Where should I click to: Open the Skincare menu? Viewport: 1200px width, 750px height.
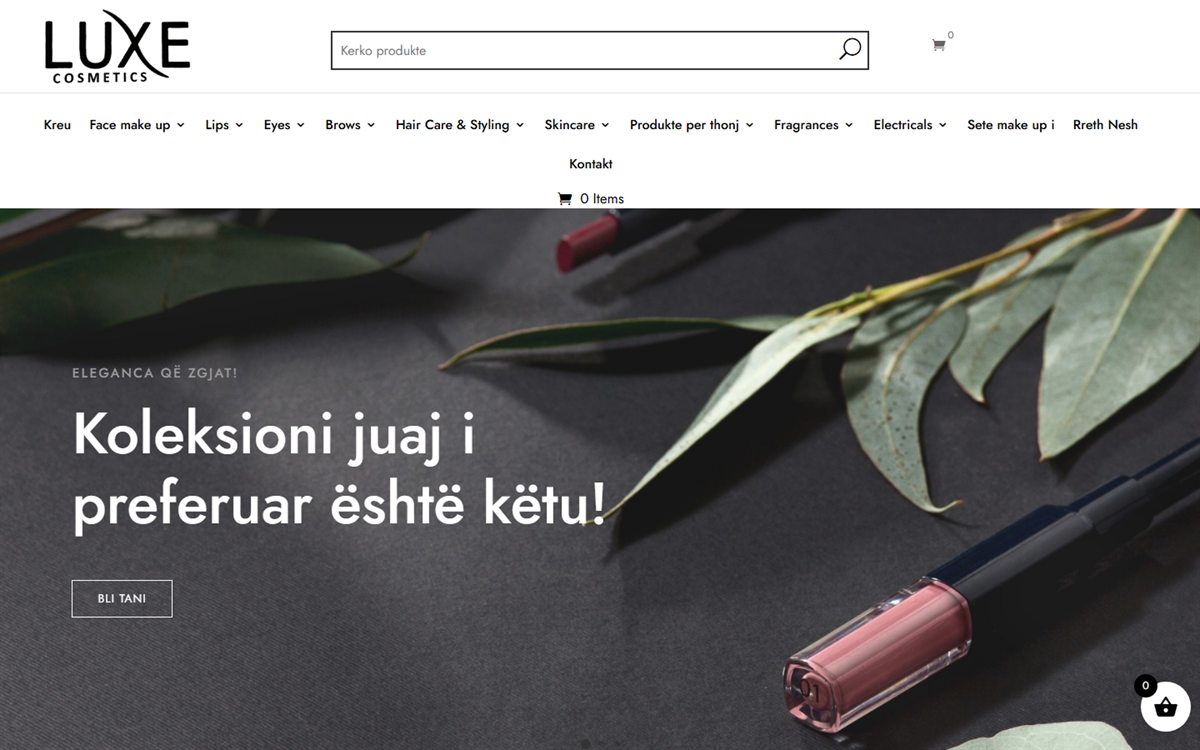coord(570,125)
